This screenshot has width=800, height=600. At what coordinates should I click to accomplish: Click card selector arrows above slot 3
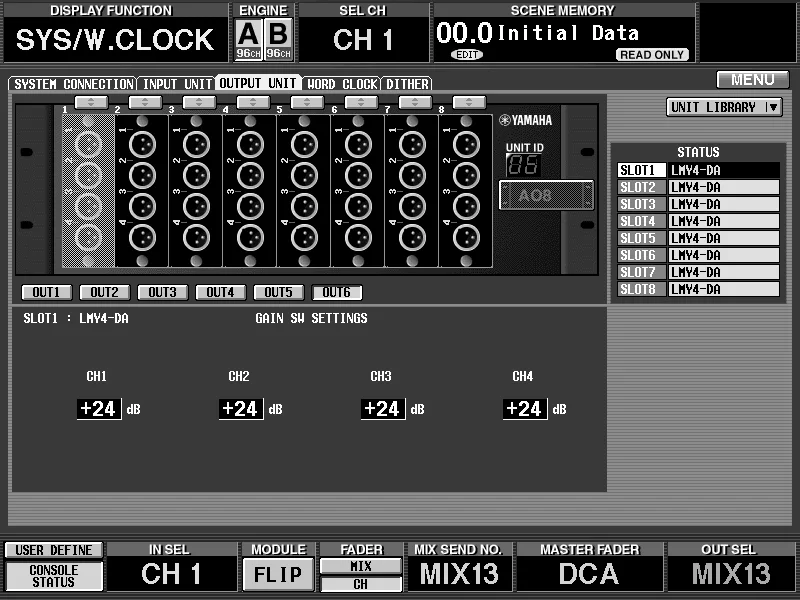(199, 102)
